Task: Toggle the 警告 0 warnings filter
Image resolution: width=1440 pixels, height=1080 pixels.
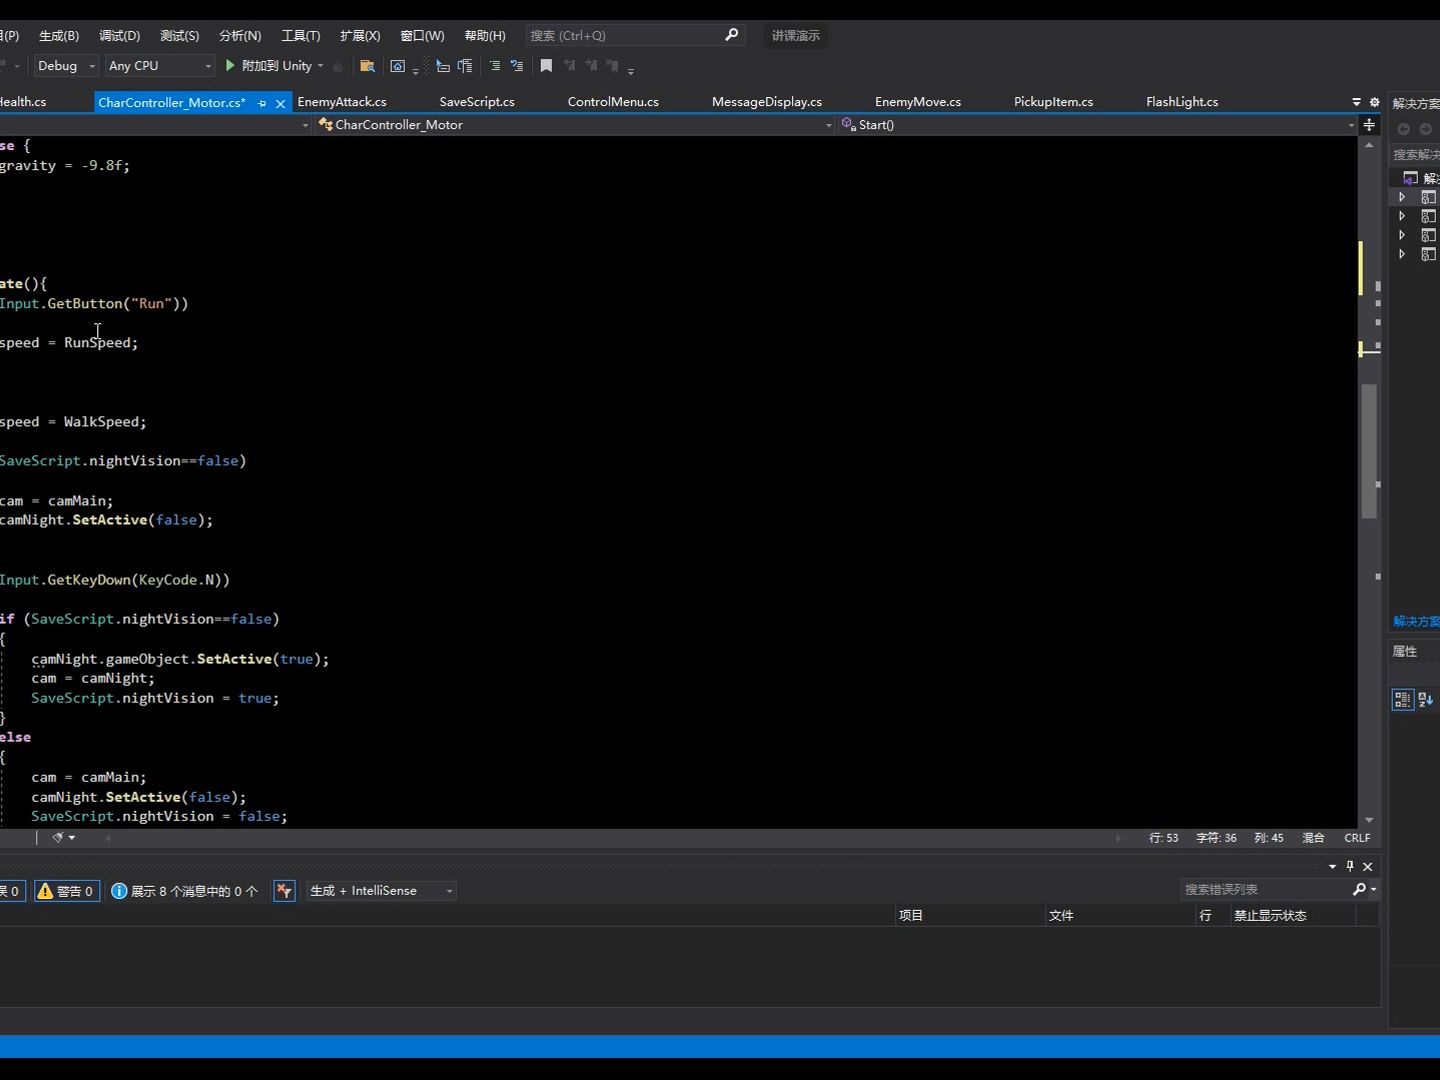Action: click(x=66, y=891)
